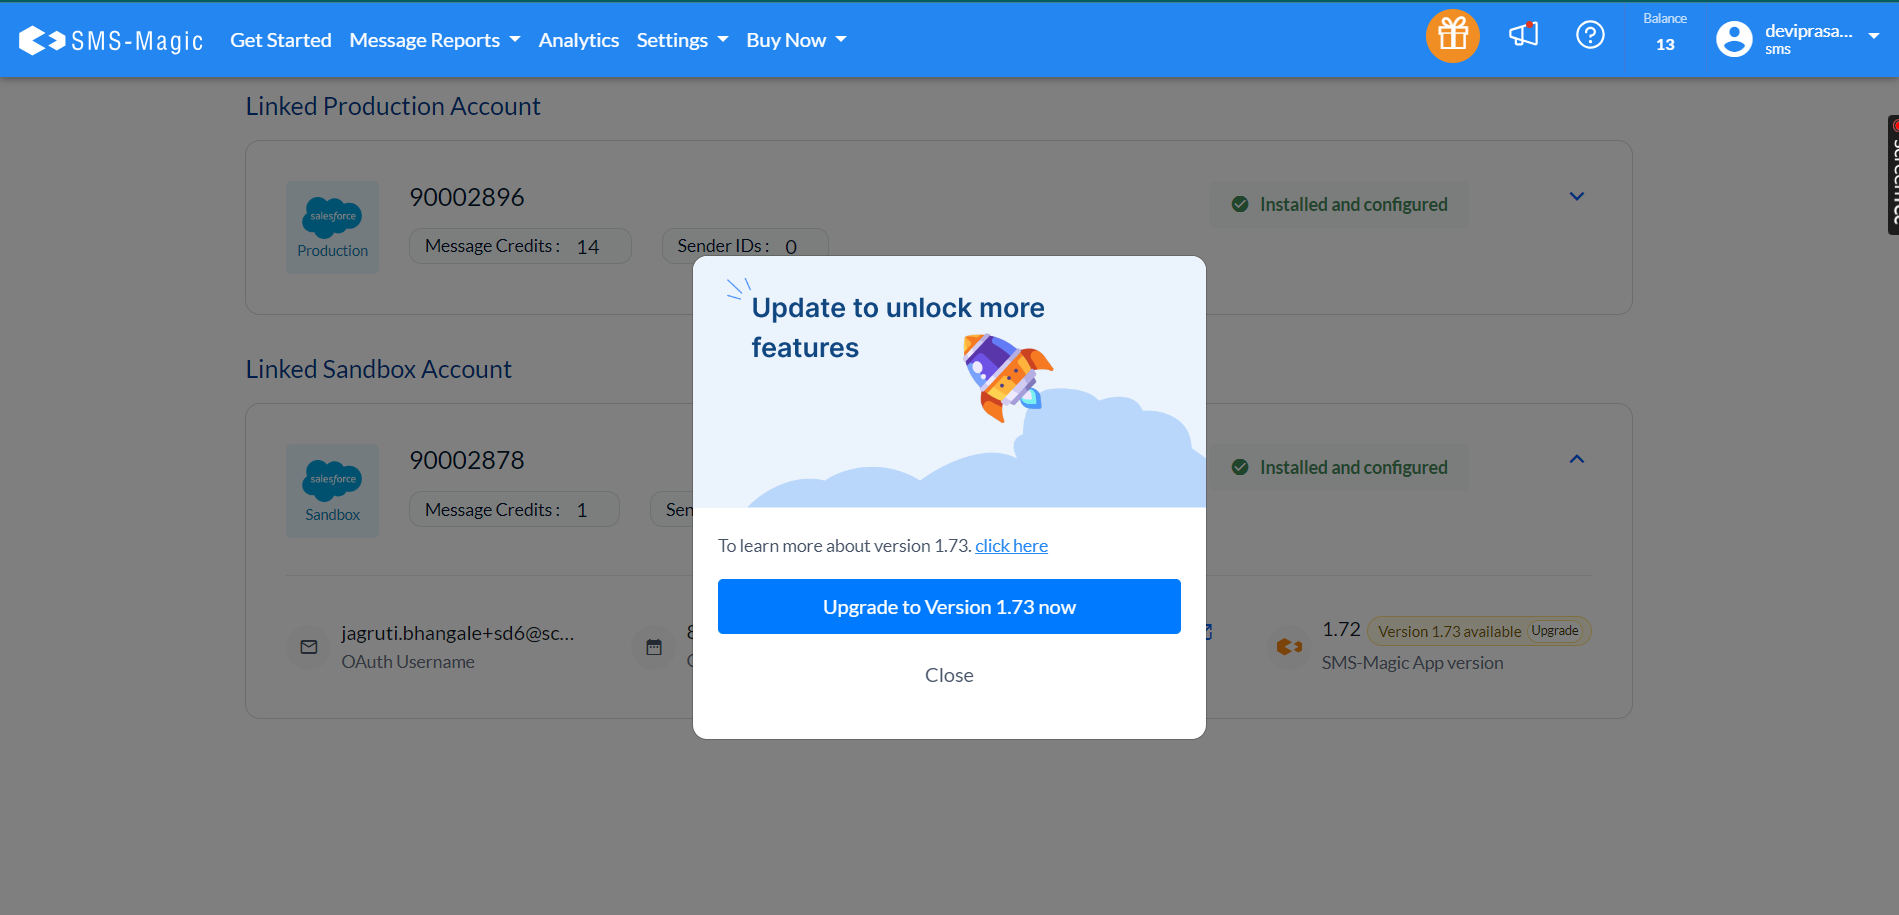Open the announcements megaphone icon
Screen dimensions: 1899x915
(1523, 35)
